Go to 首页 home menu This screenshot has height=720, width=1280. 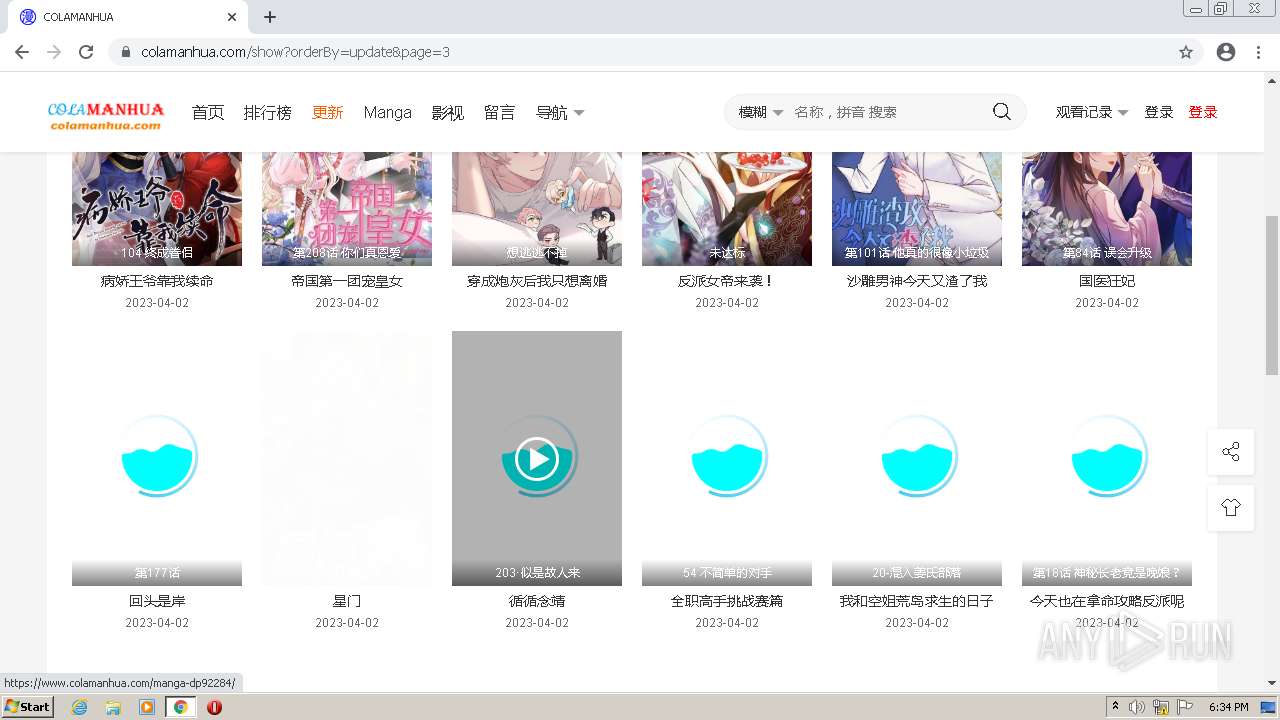pyautogui.click(x=208, y=113)
